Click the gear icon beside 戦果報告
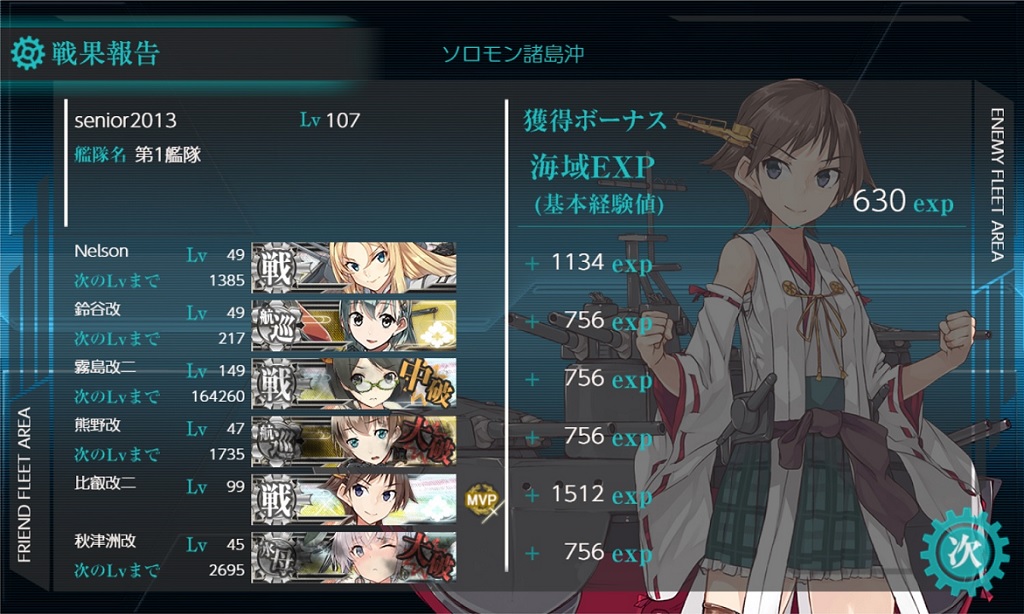The height and width of the screenshot is (614, 1024). click(x=28, y=54)
